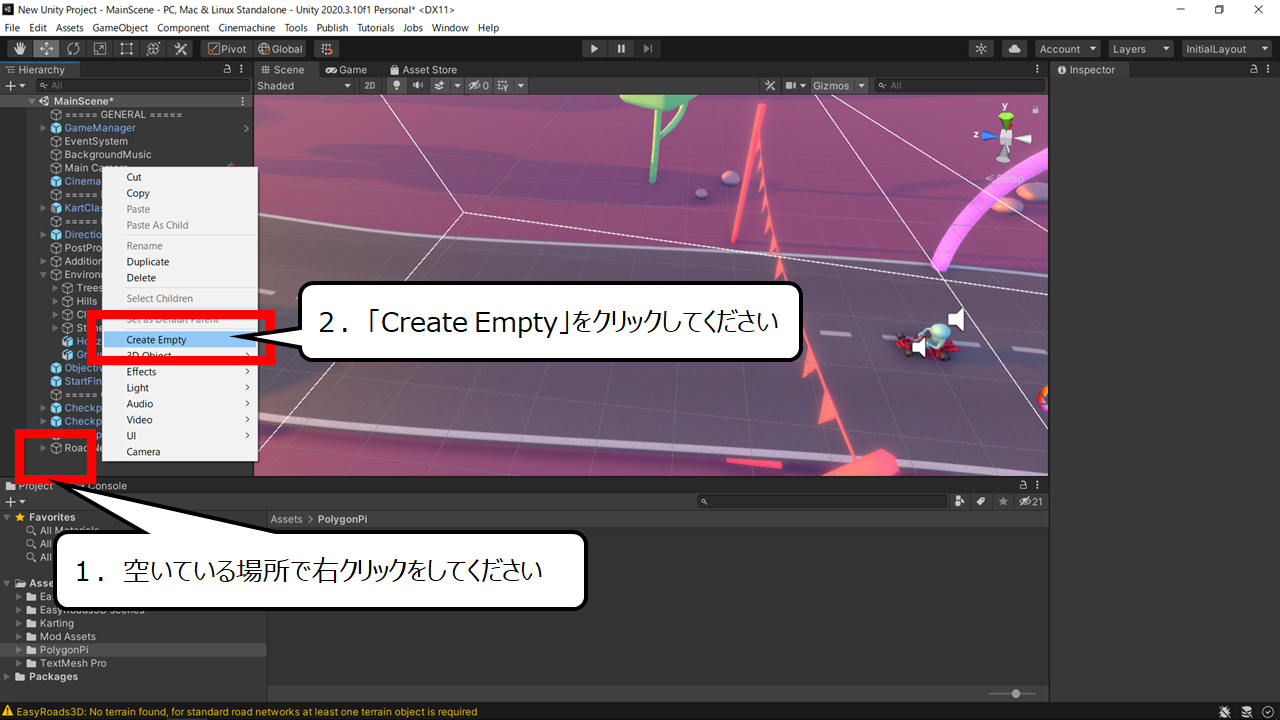Expand the TextMesh Pro folder
Viewport: 1280px width, 720px height.
pos(19,663)
